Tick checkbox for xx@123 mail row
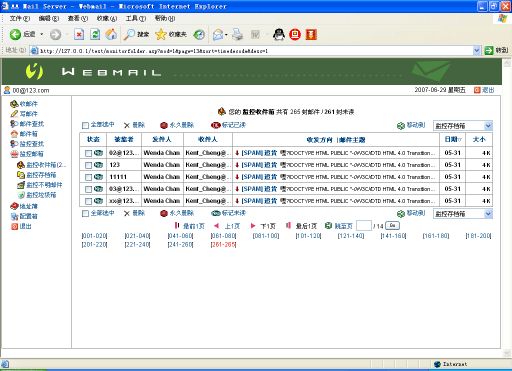512x371 pixels. (88, 201)
